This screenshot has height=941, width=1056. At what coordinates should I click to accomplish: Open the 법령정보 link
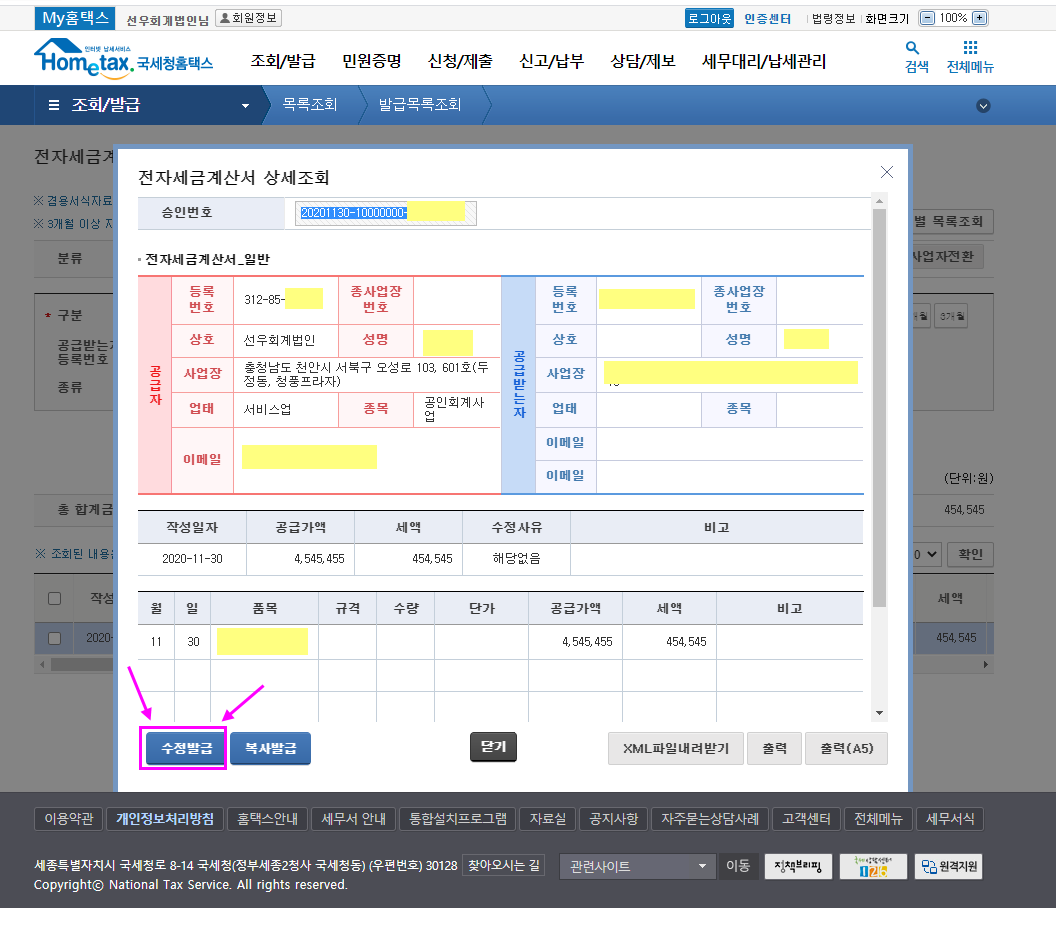tap(833, 18)
